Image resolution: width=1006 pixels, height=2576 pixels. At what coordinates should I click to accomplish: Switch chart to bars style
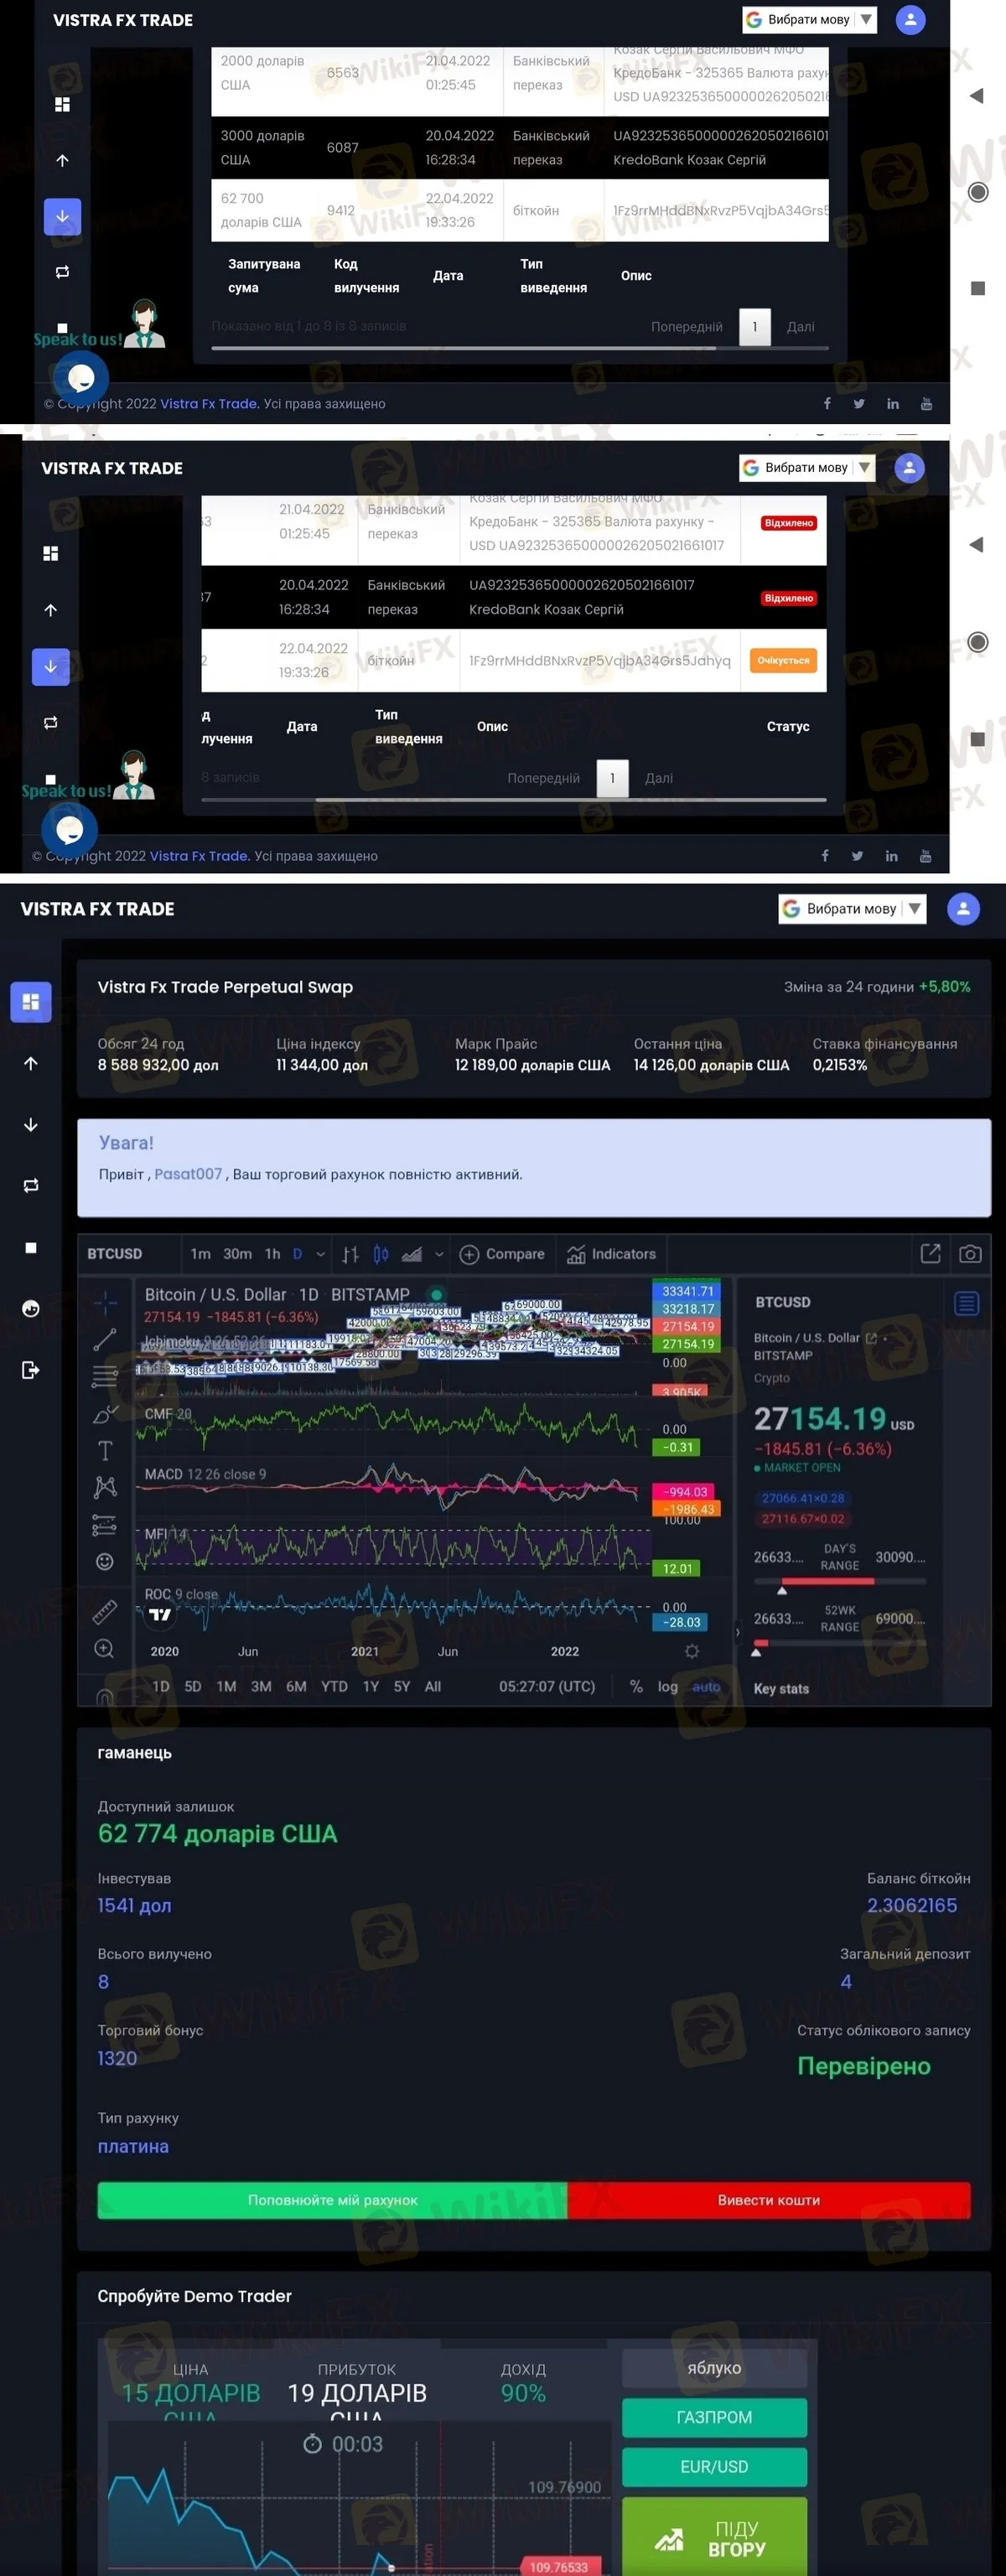pyautogui.click(x=351, y=1254)
